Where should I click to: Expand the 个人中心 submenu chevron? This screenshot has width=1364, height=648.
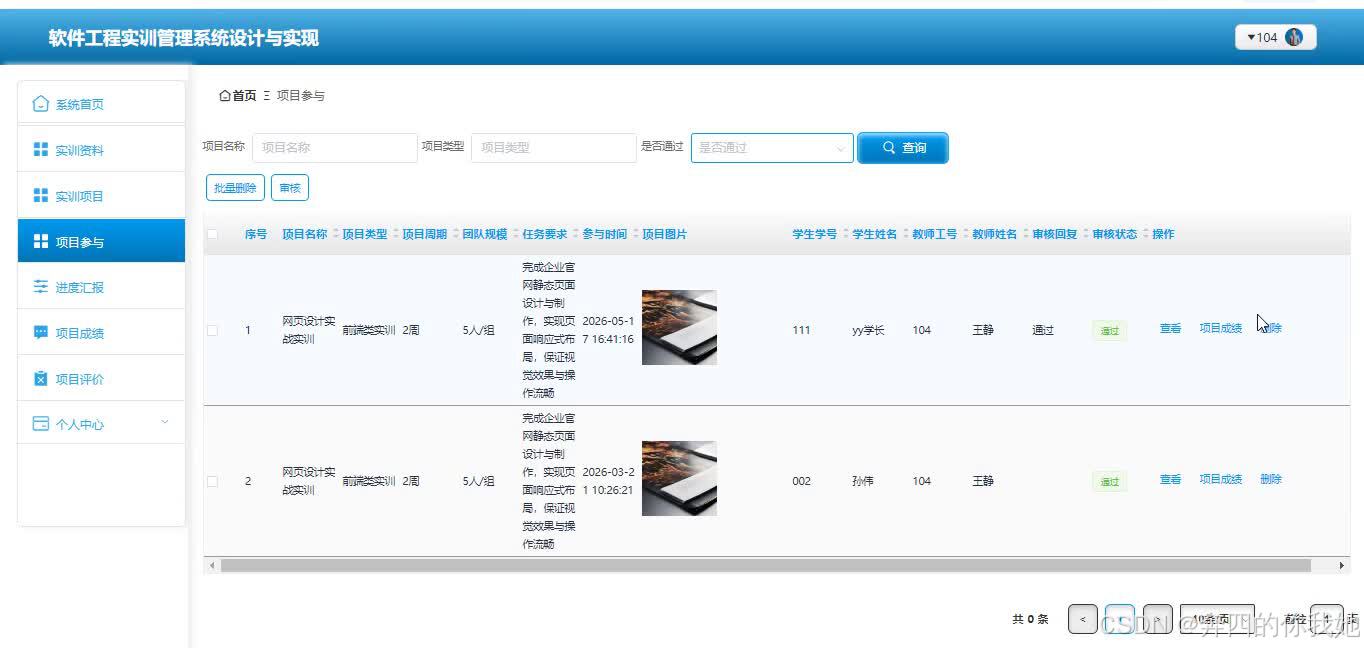coord(165,423)
